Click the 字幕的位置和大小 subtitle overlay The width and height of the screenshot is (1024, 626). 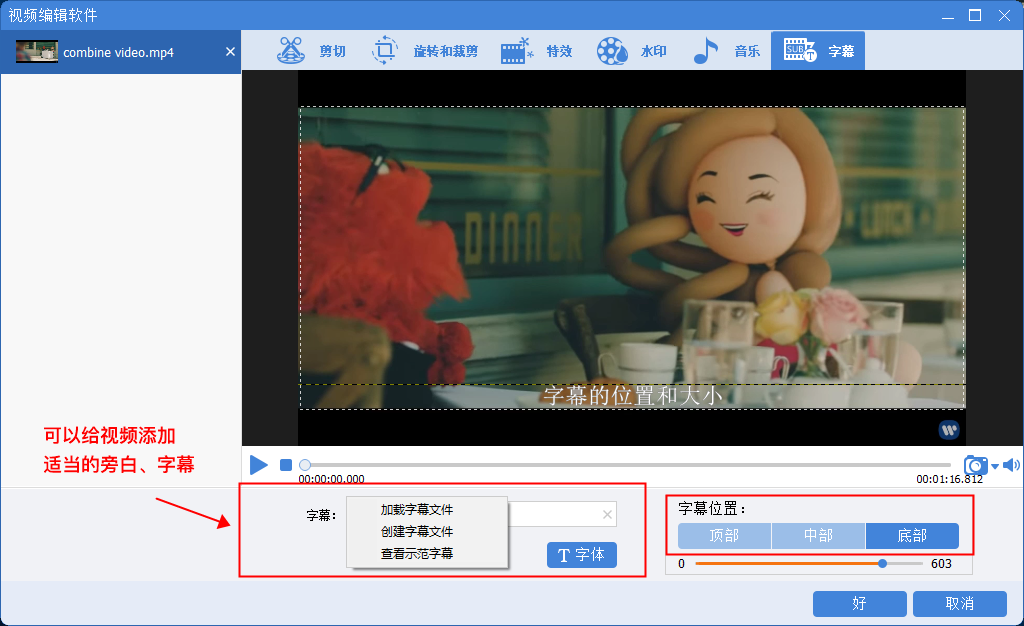(x=632, y=396)
